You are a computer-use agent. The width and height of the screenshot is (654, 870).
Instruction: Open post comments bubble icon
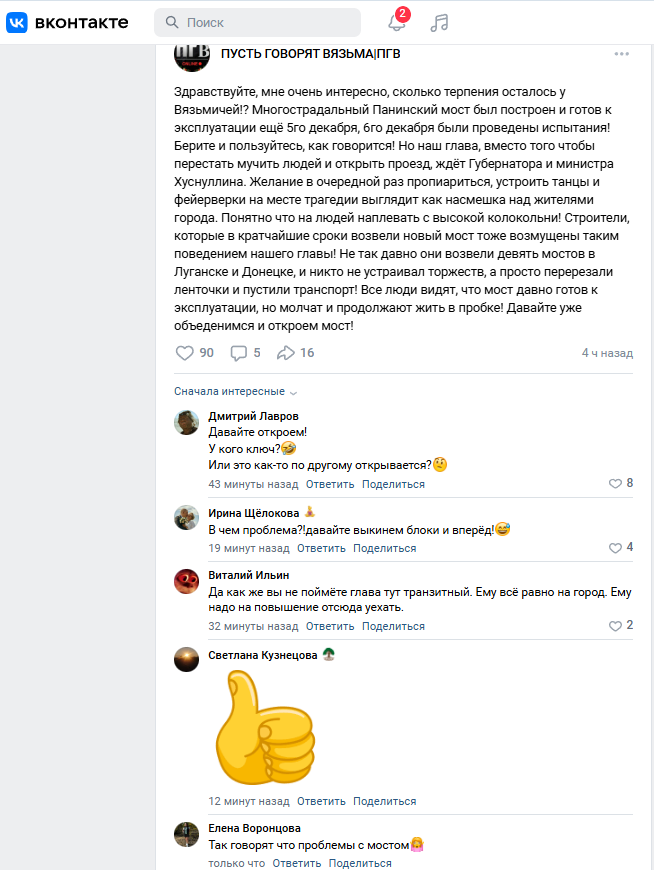tap(239, 353)
